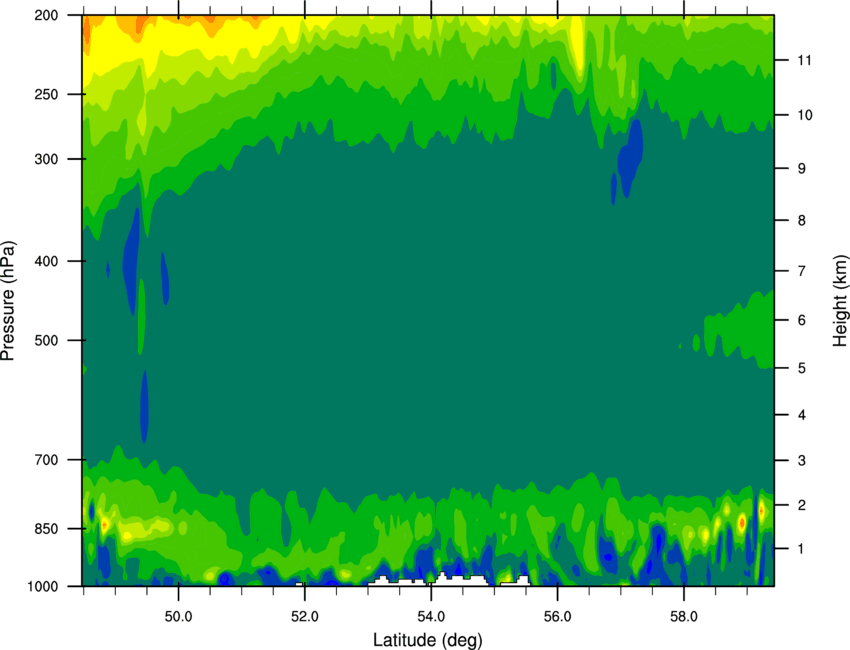Click the 58.0 latitude tick label

coord(684,617)
